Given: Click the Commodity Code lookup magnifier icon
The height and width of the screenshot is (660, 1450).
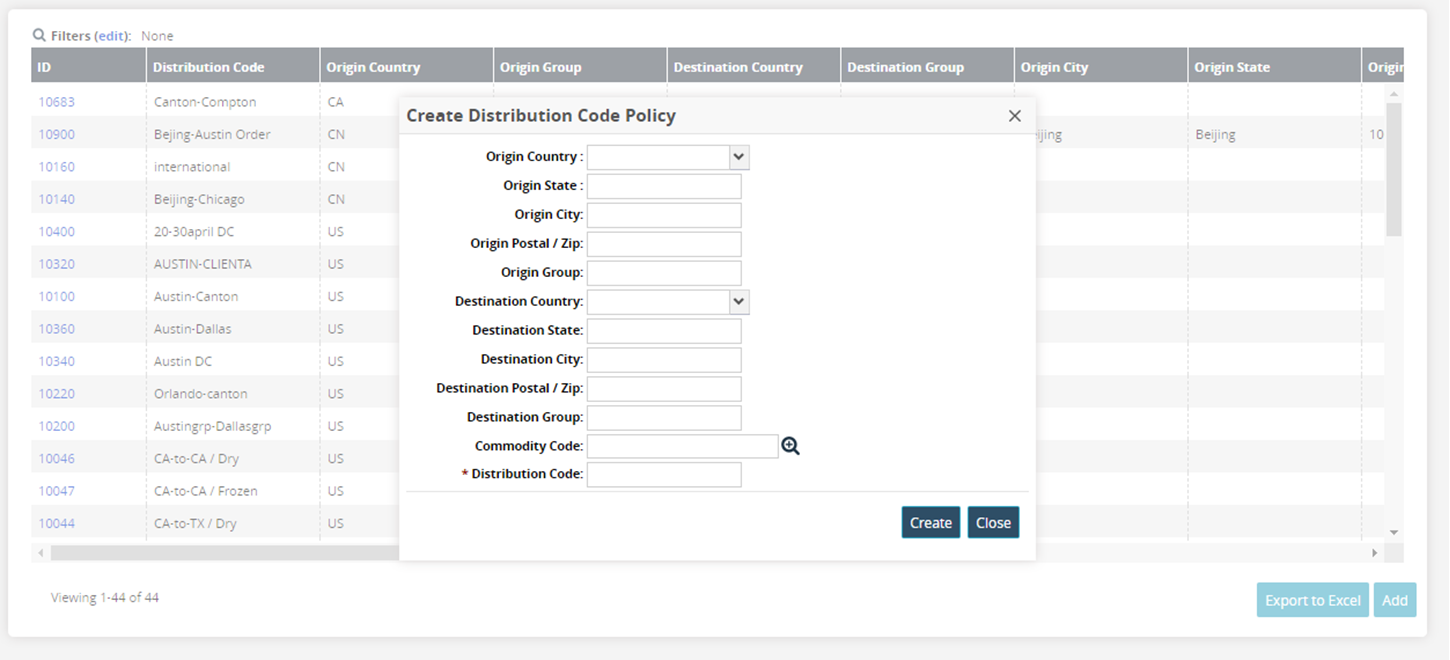Looking at the screenshot, I should point(790,446).
